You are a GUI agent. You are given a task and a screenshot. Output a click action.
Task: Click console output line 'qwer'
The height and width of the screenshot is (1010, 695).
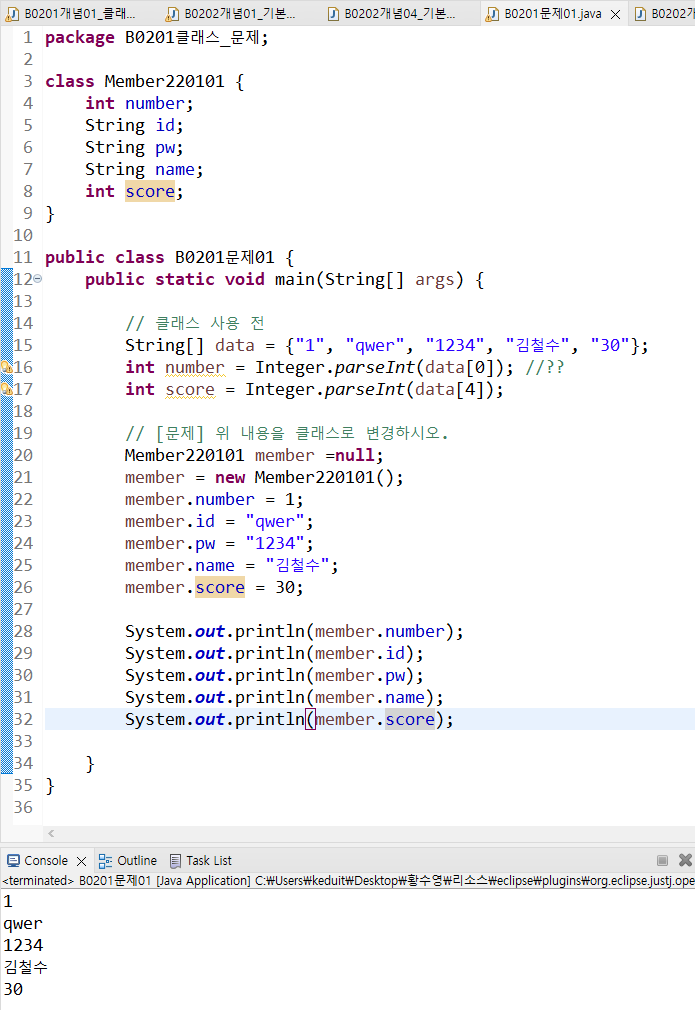tap(23, 924)
